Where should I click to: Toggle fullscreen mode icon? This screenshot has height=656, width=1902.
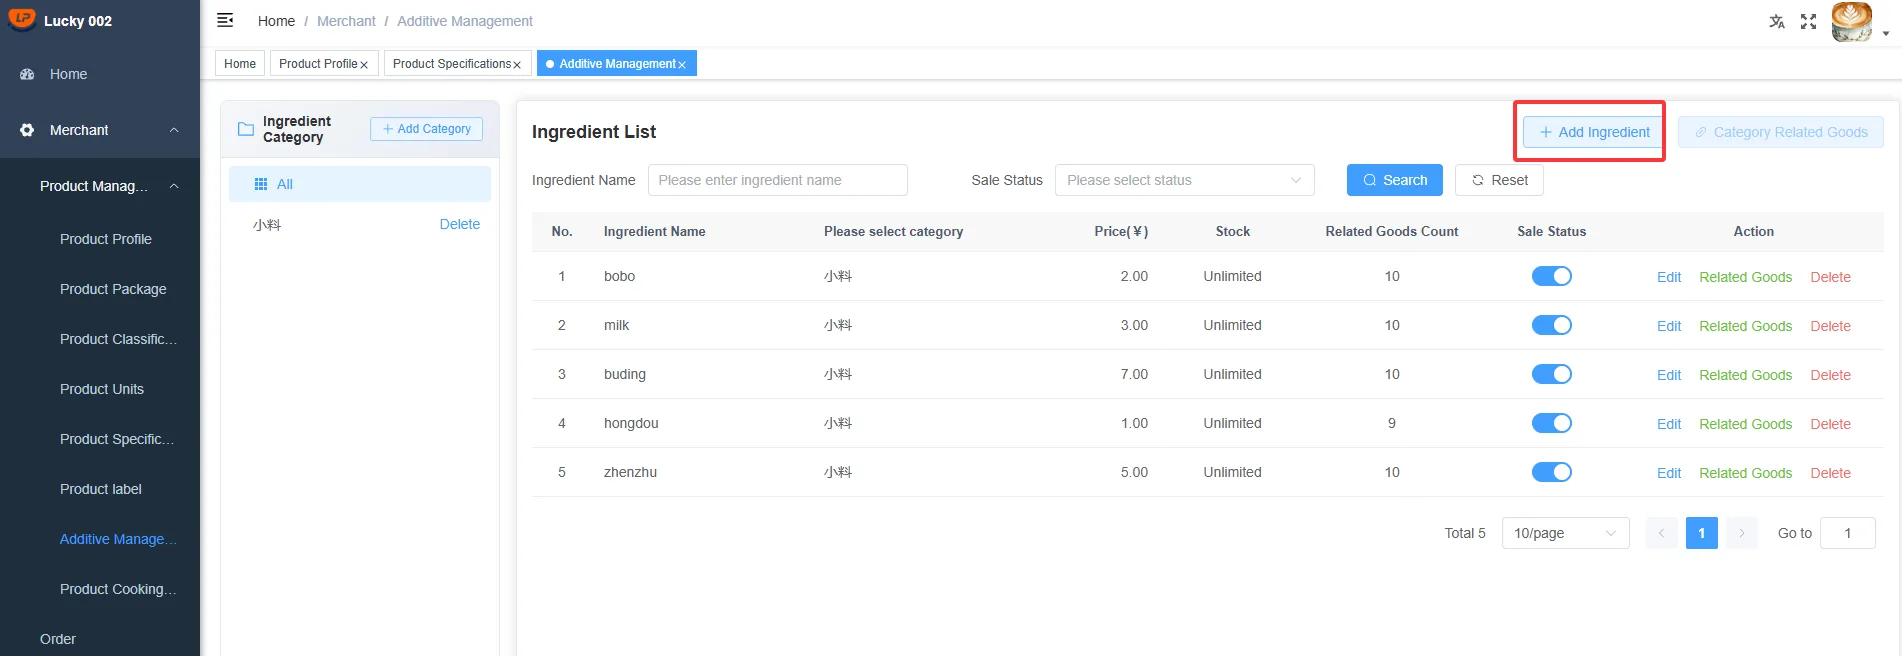click(1808, 21)
